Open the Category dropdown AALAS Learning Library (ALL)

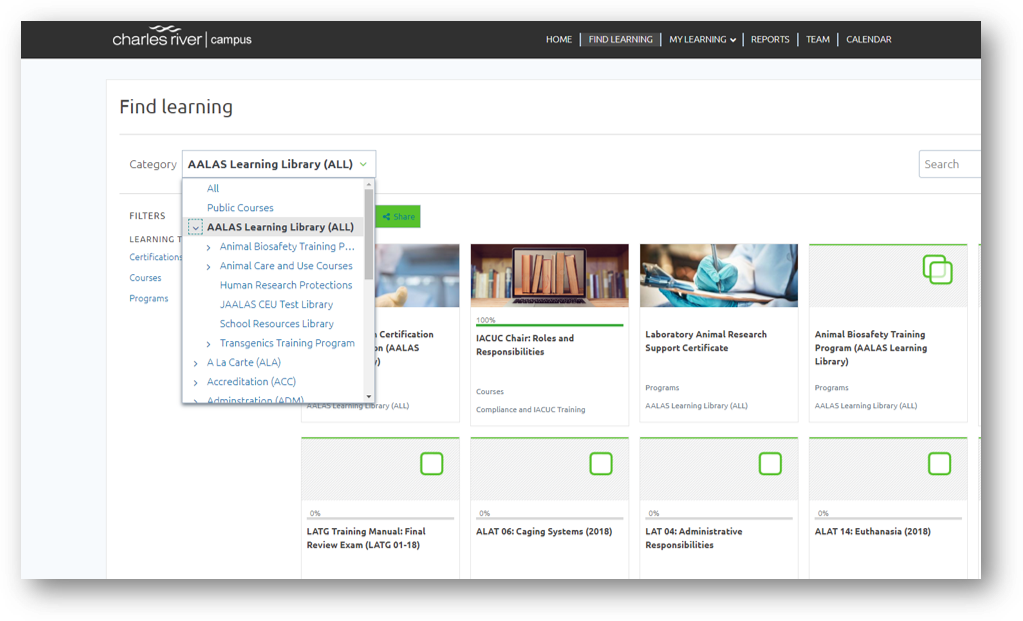(279, 164)
